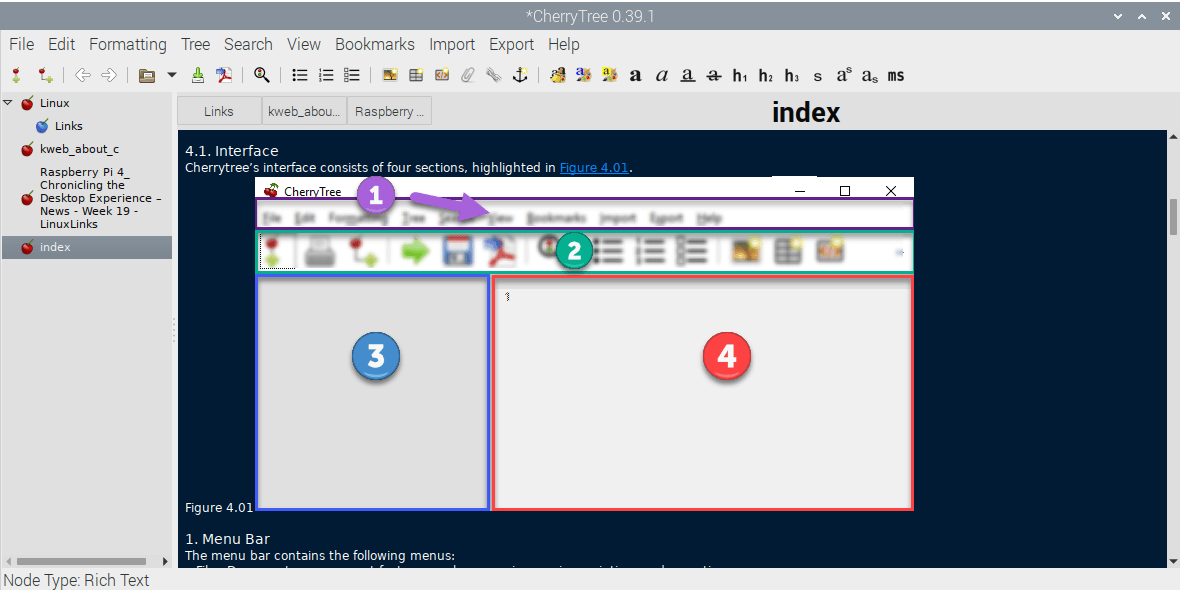Apply h3 heading style
The image size is (1180, 592).
(x=792, y=76)
